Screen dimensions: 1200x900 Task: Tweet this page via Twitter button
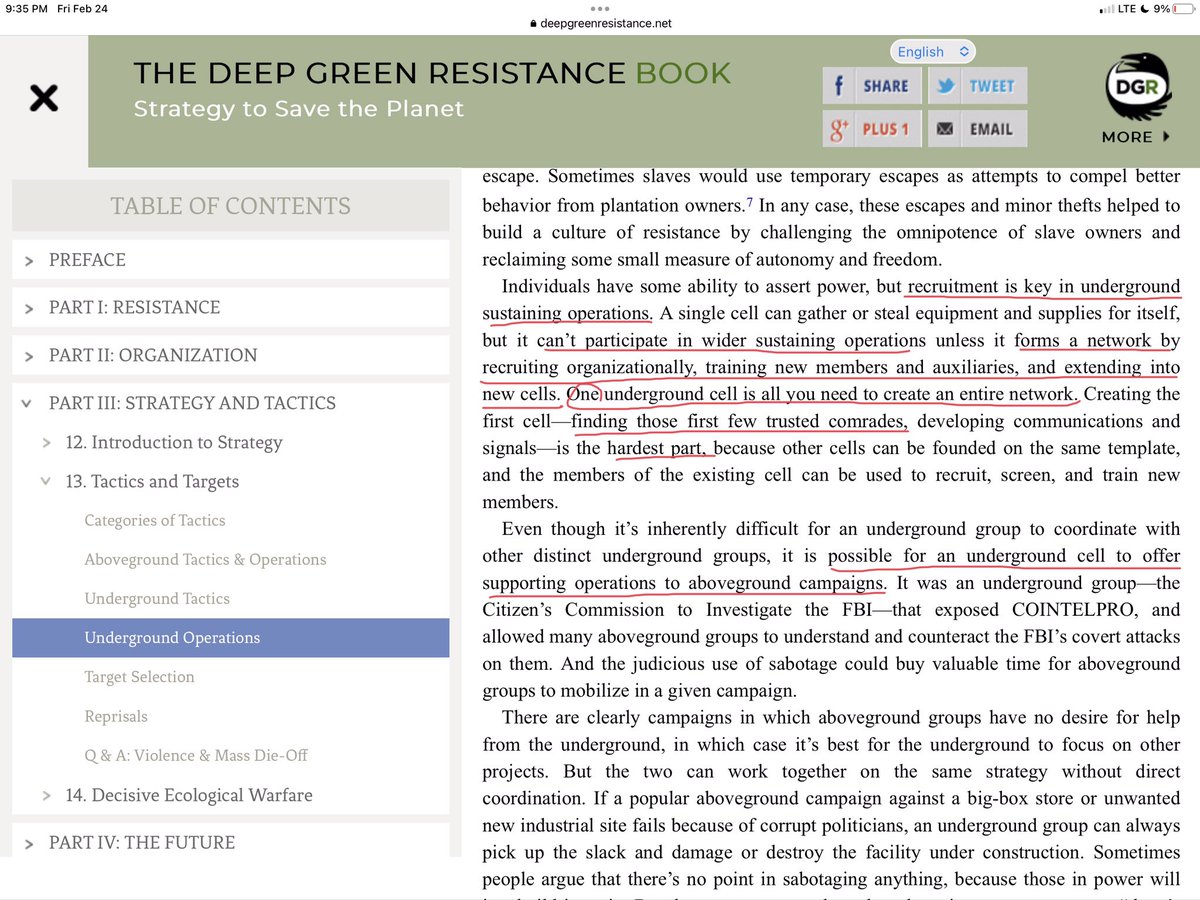tap(977, 85)
